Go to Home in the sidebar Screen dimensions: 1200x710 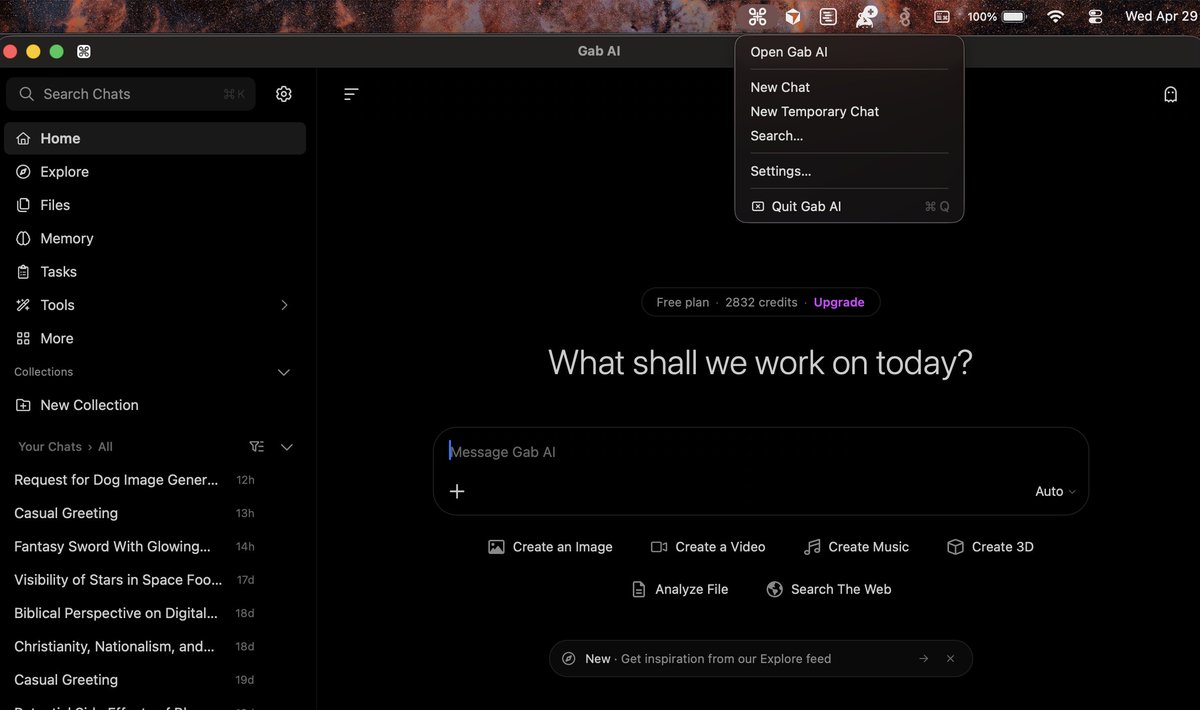(155, 138)
